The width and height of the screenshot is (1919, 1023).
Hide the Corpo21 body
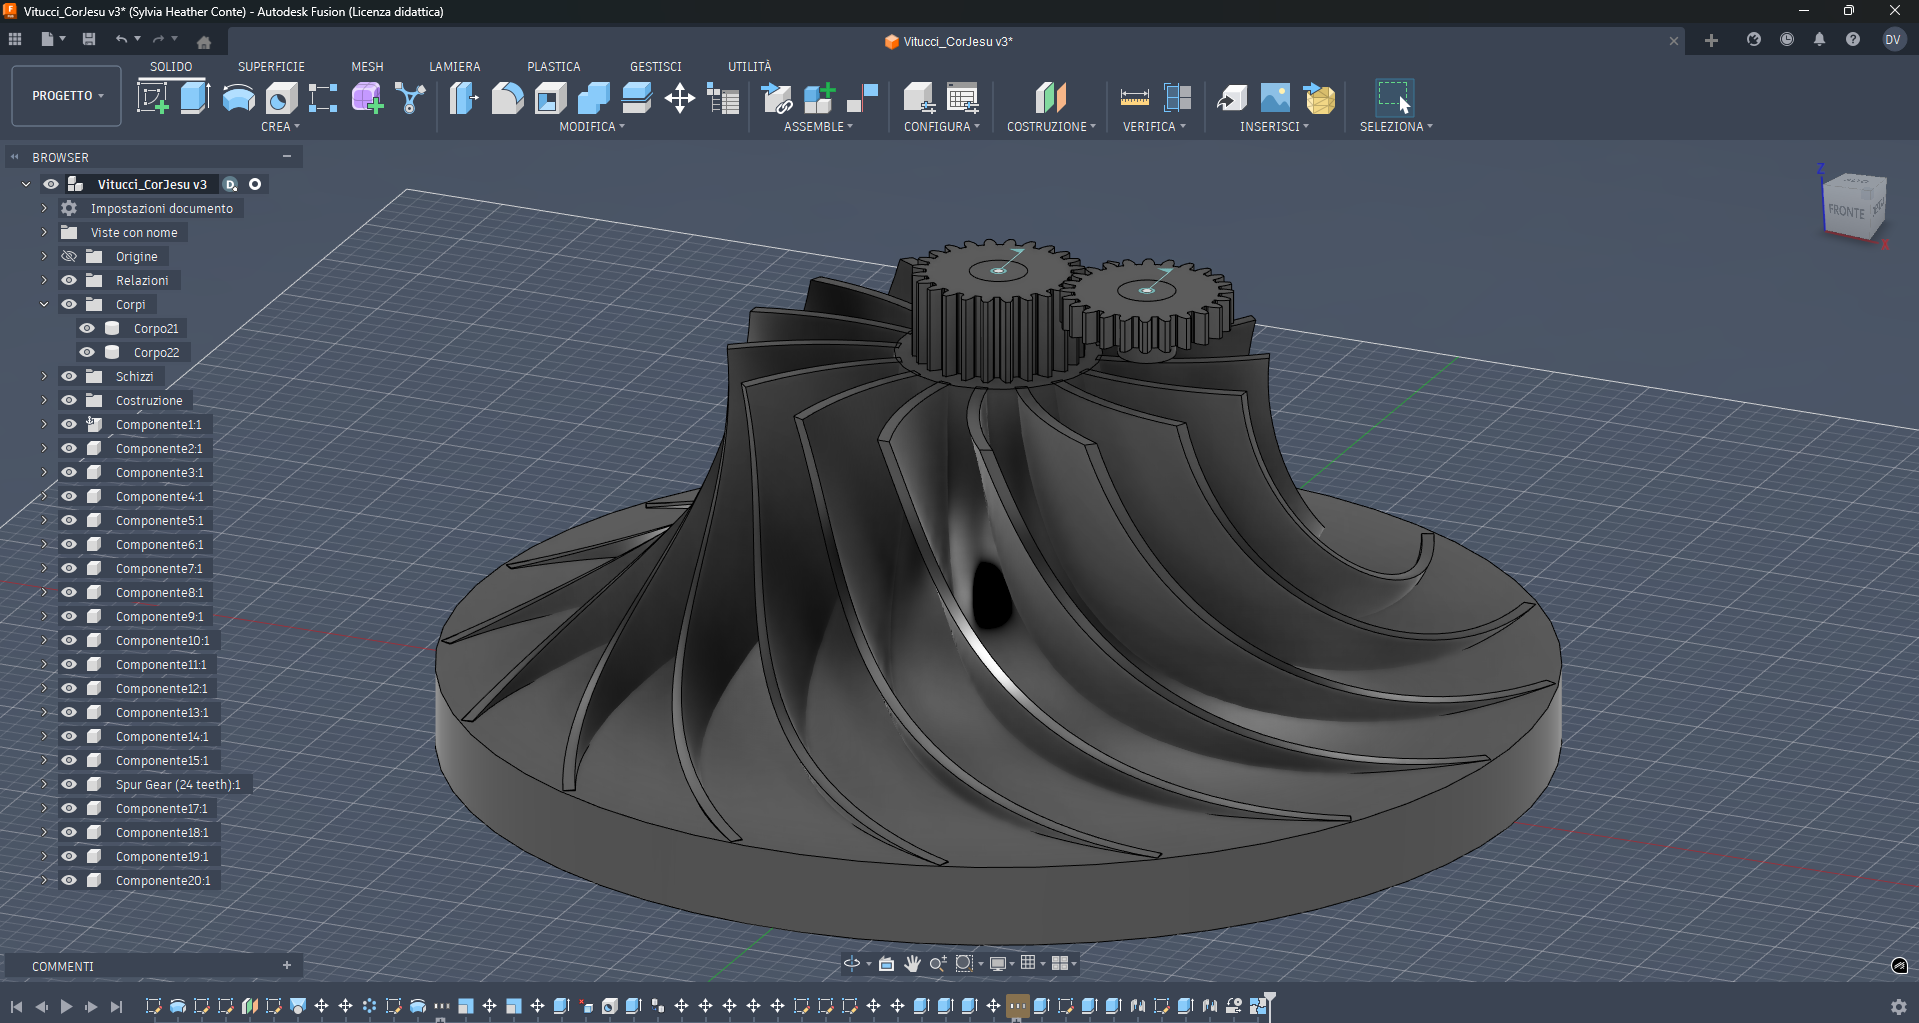click(x=87, y=328)
